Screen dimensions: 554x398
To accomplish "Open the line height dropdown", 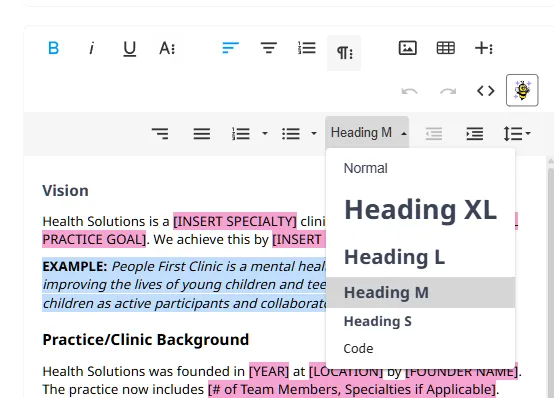I will [x=517, y=134].
